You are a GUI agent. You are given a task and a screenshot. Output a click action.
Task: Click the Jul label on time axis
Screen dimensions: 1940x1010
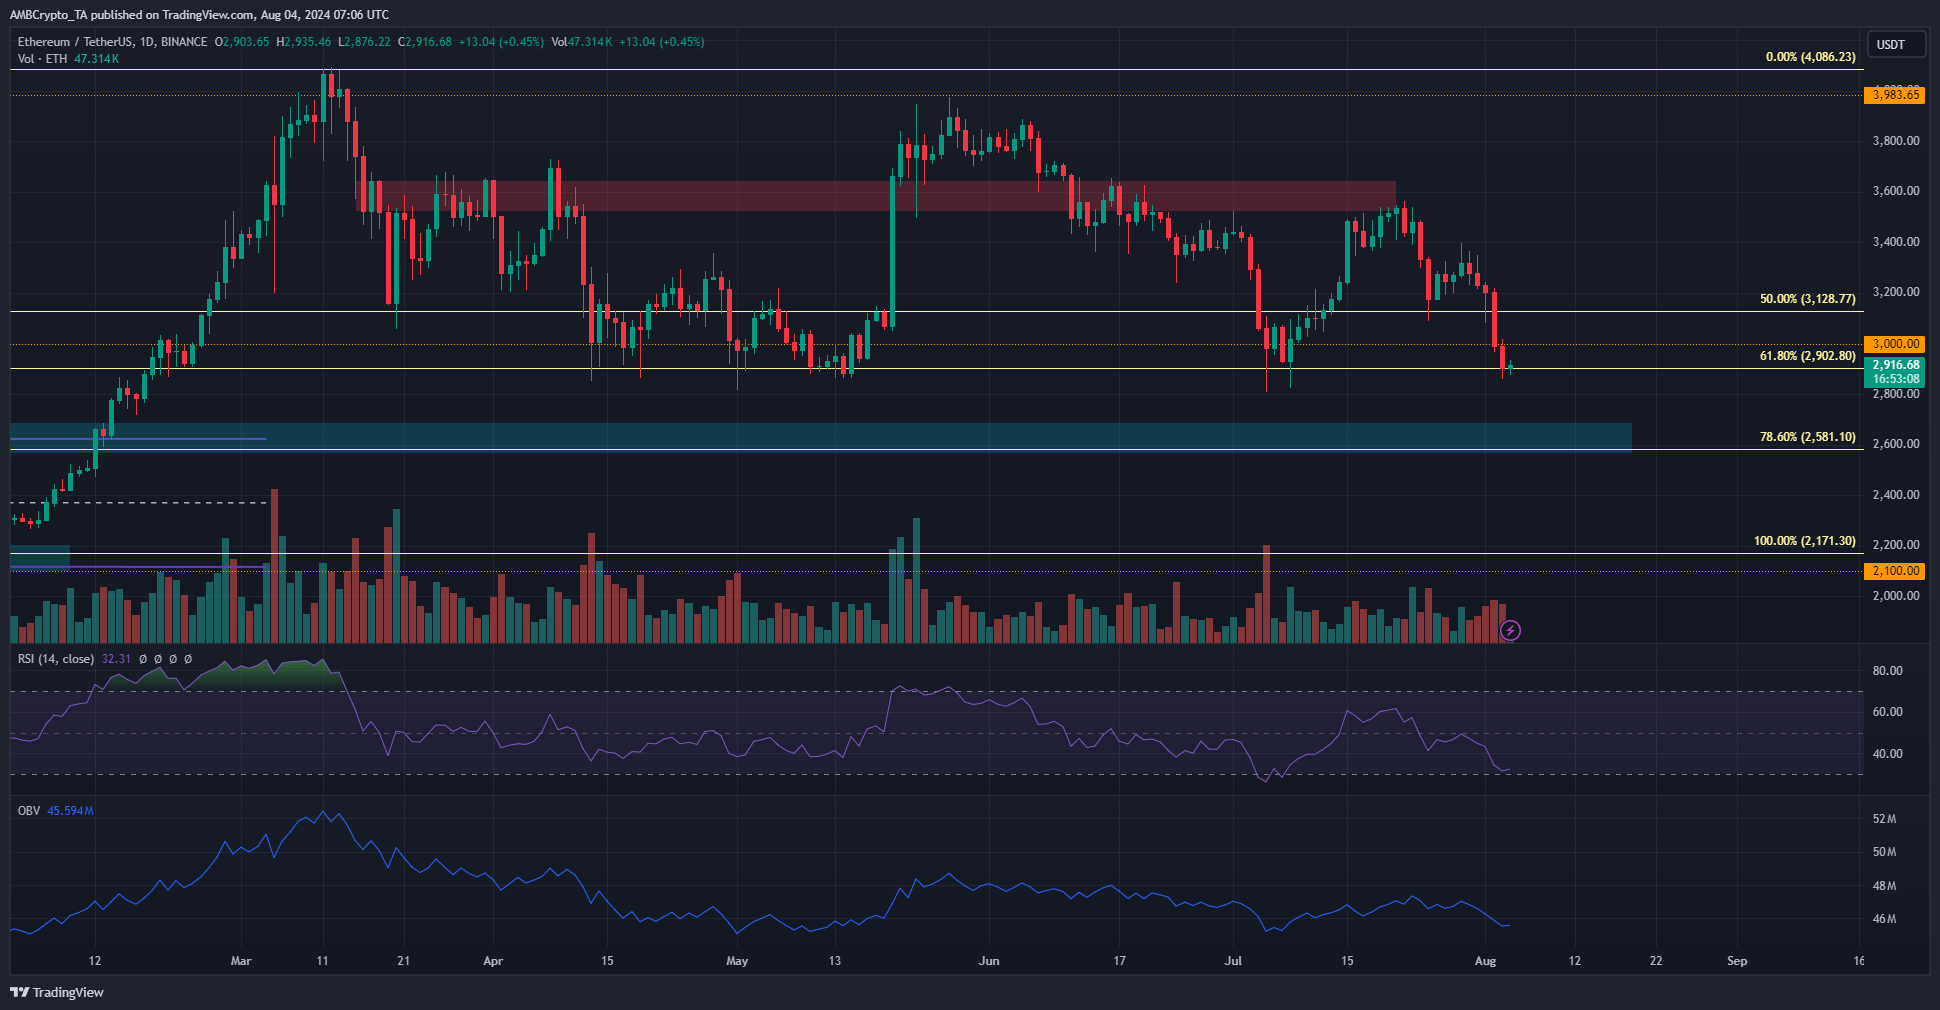pyautogui.click(x=1234, y=961)
